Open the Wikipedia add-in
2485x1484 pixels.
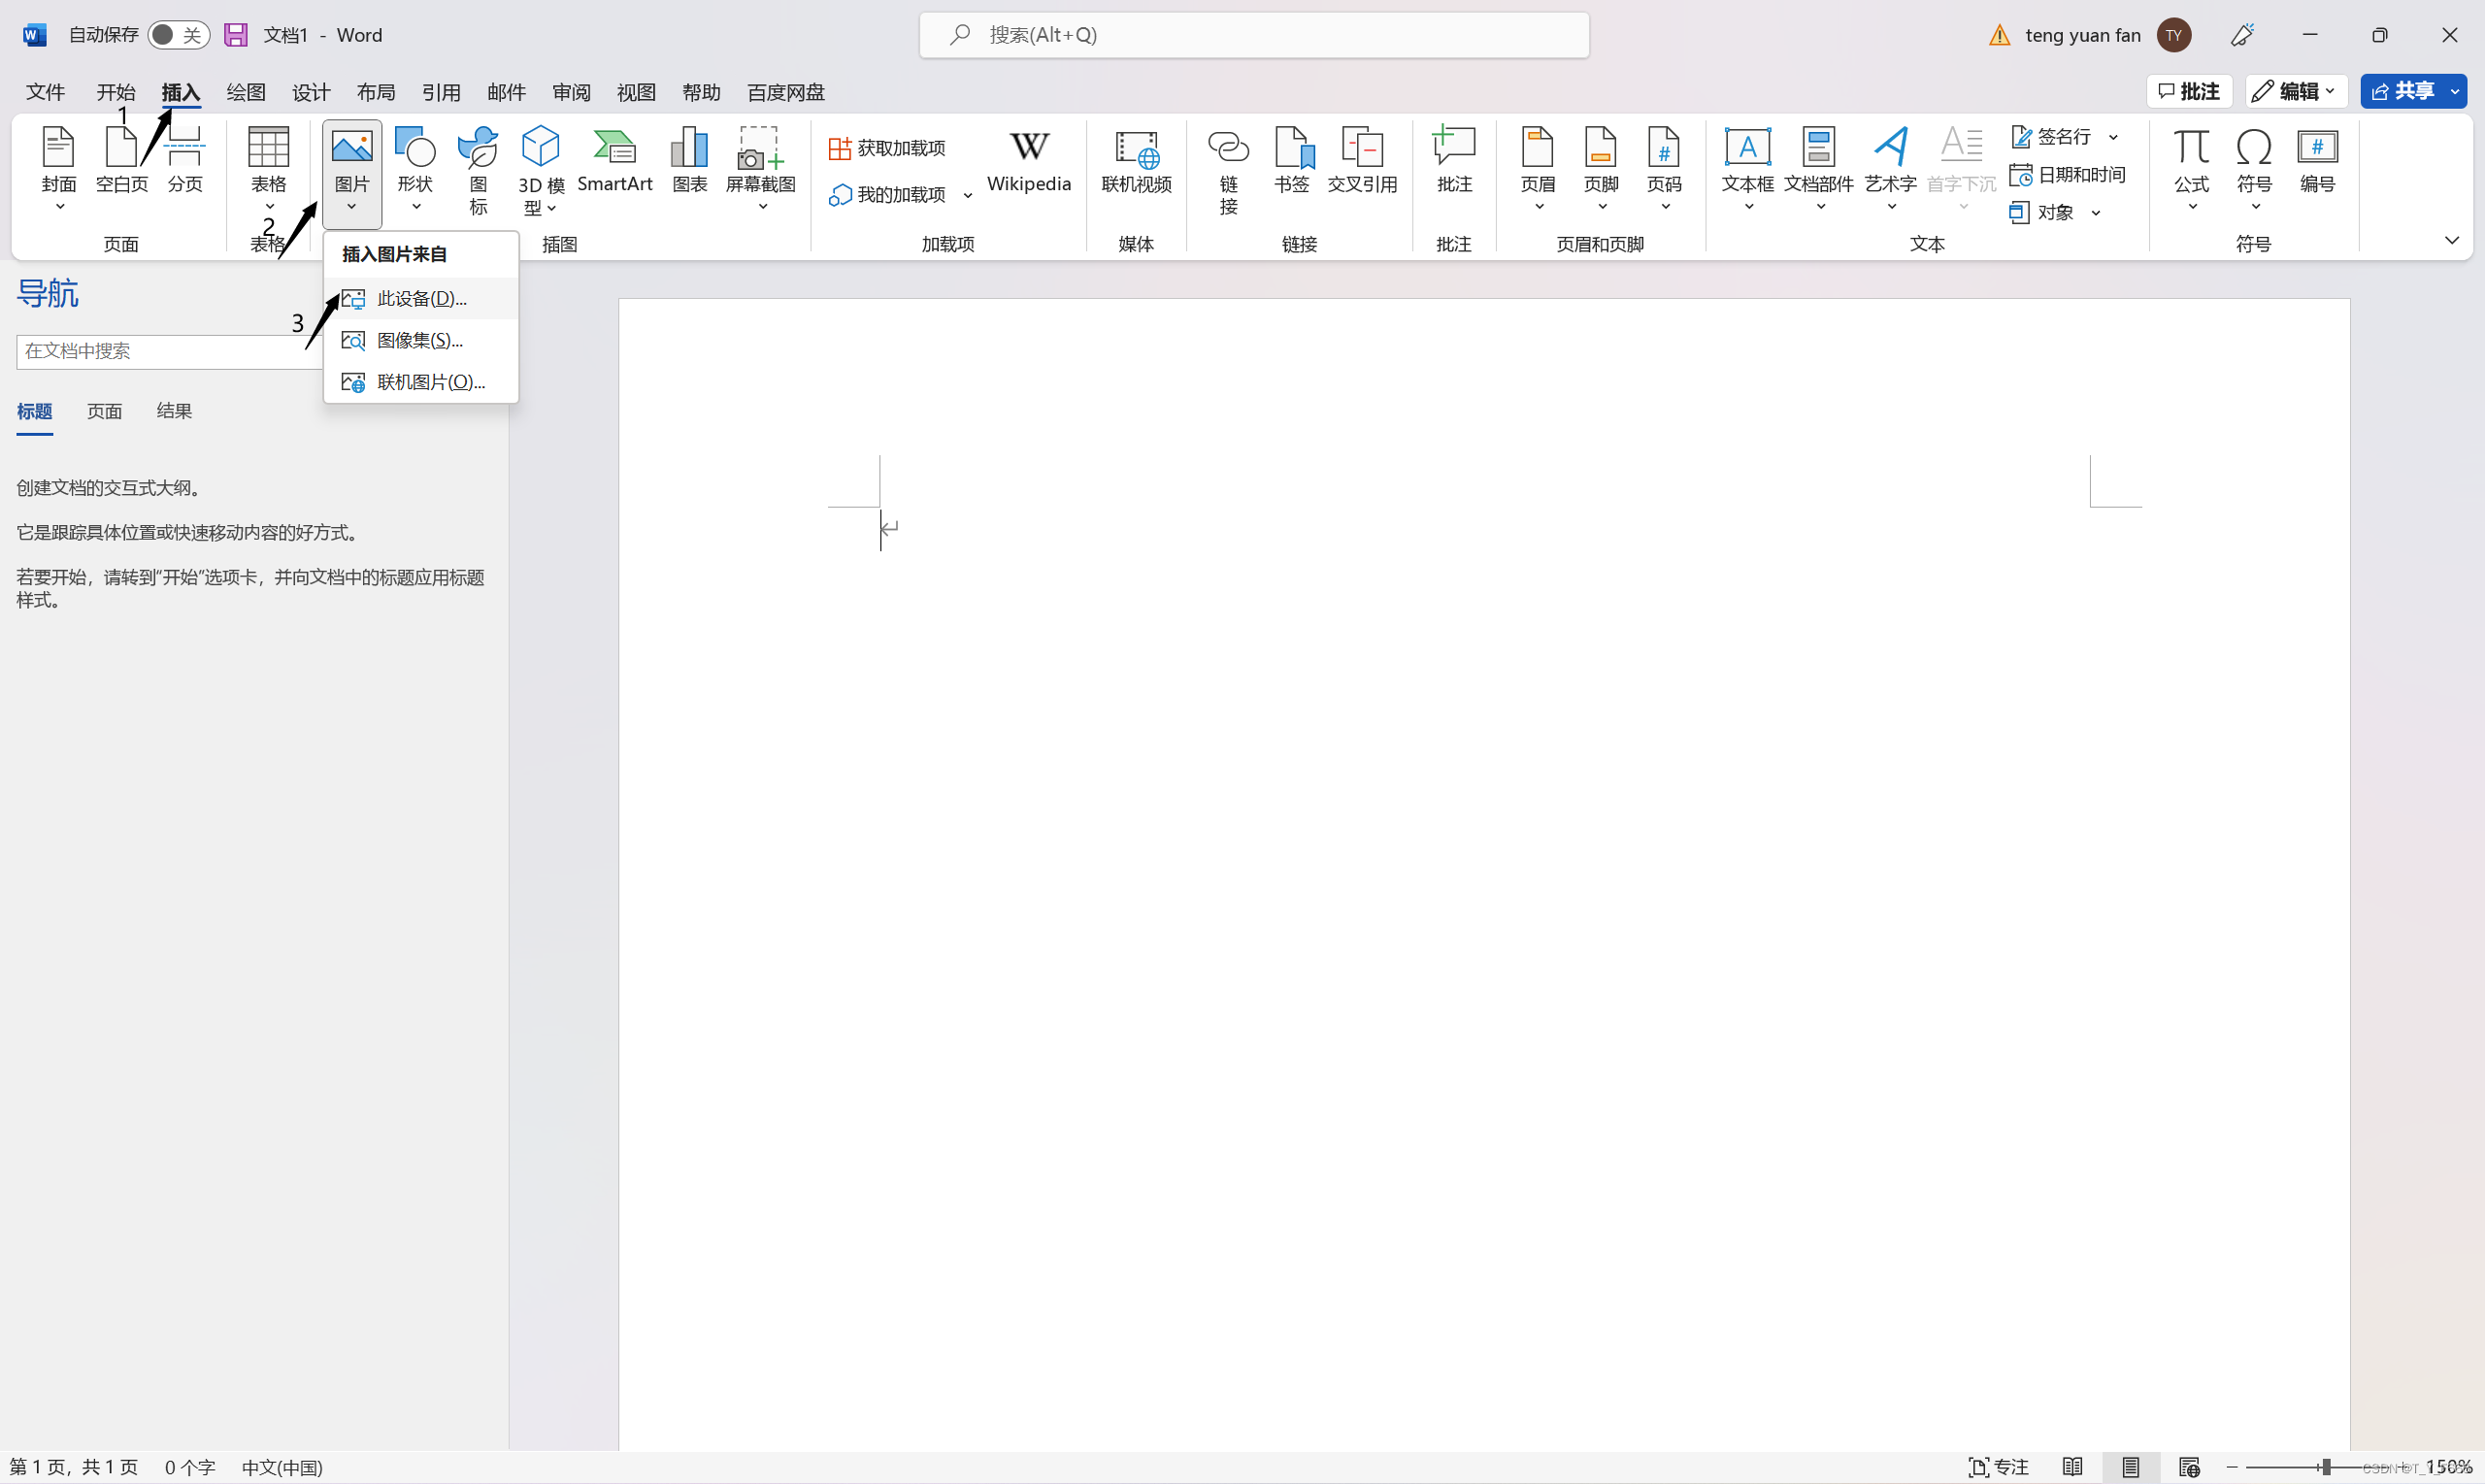click(1029, 160)
